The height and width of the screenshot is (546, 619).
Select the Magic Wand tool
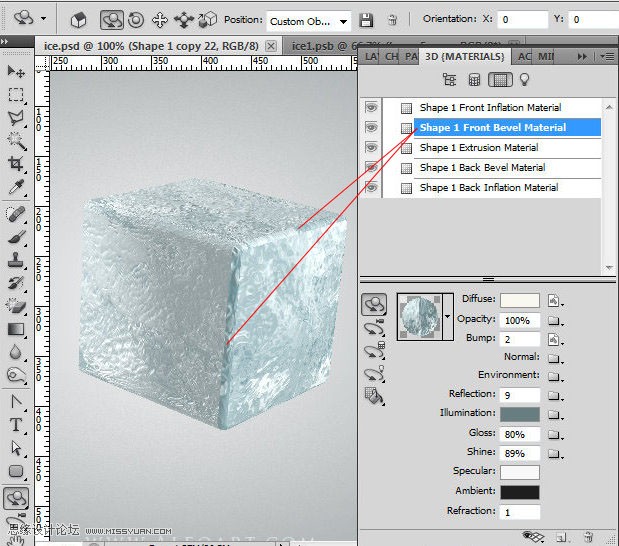click(x=16, y=141)
